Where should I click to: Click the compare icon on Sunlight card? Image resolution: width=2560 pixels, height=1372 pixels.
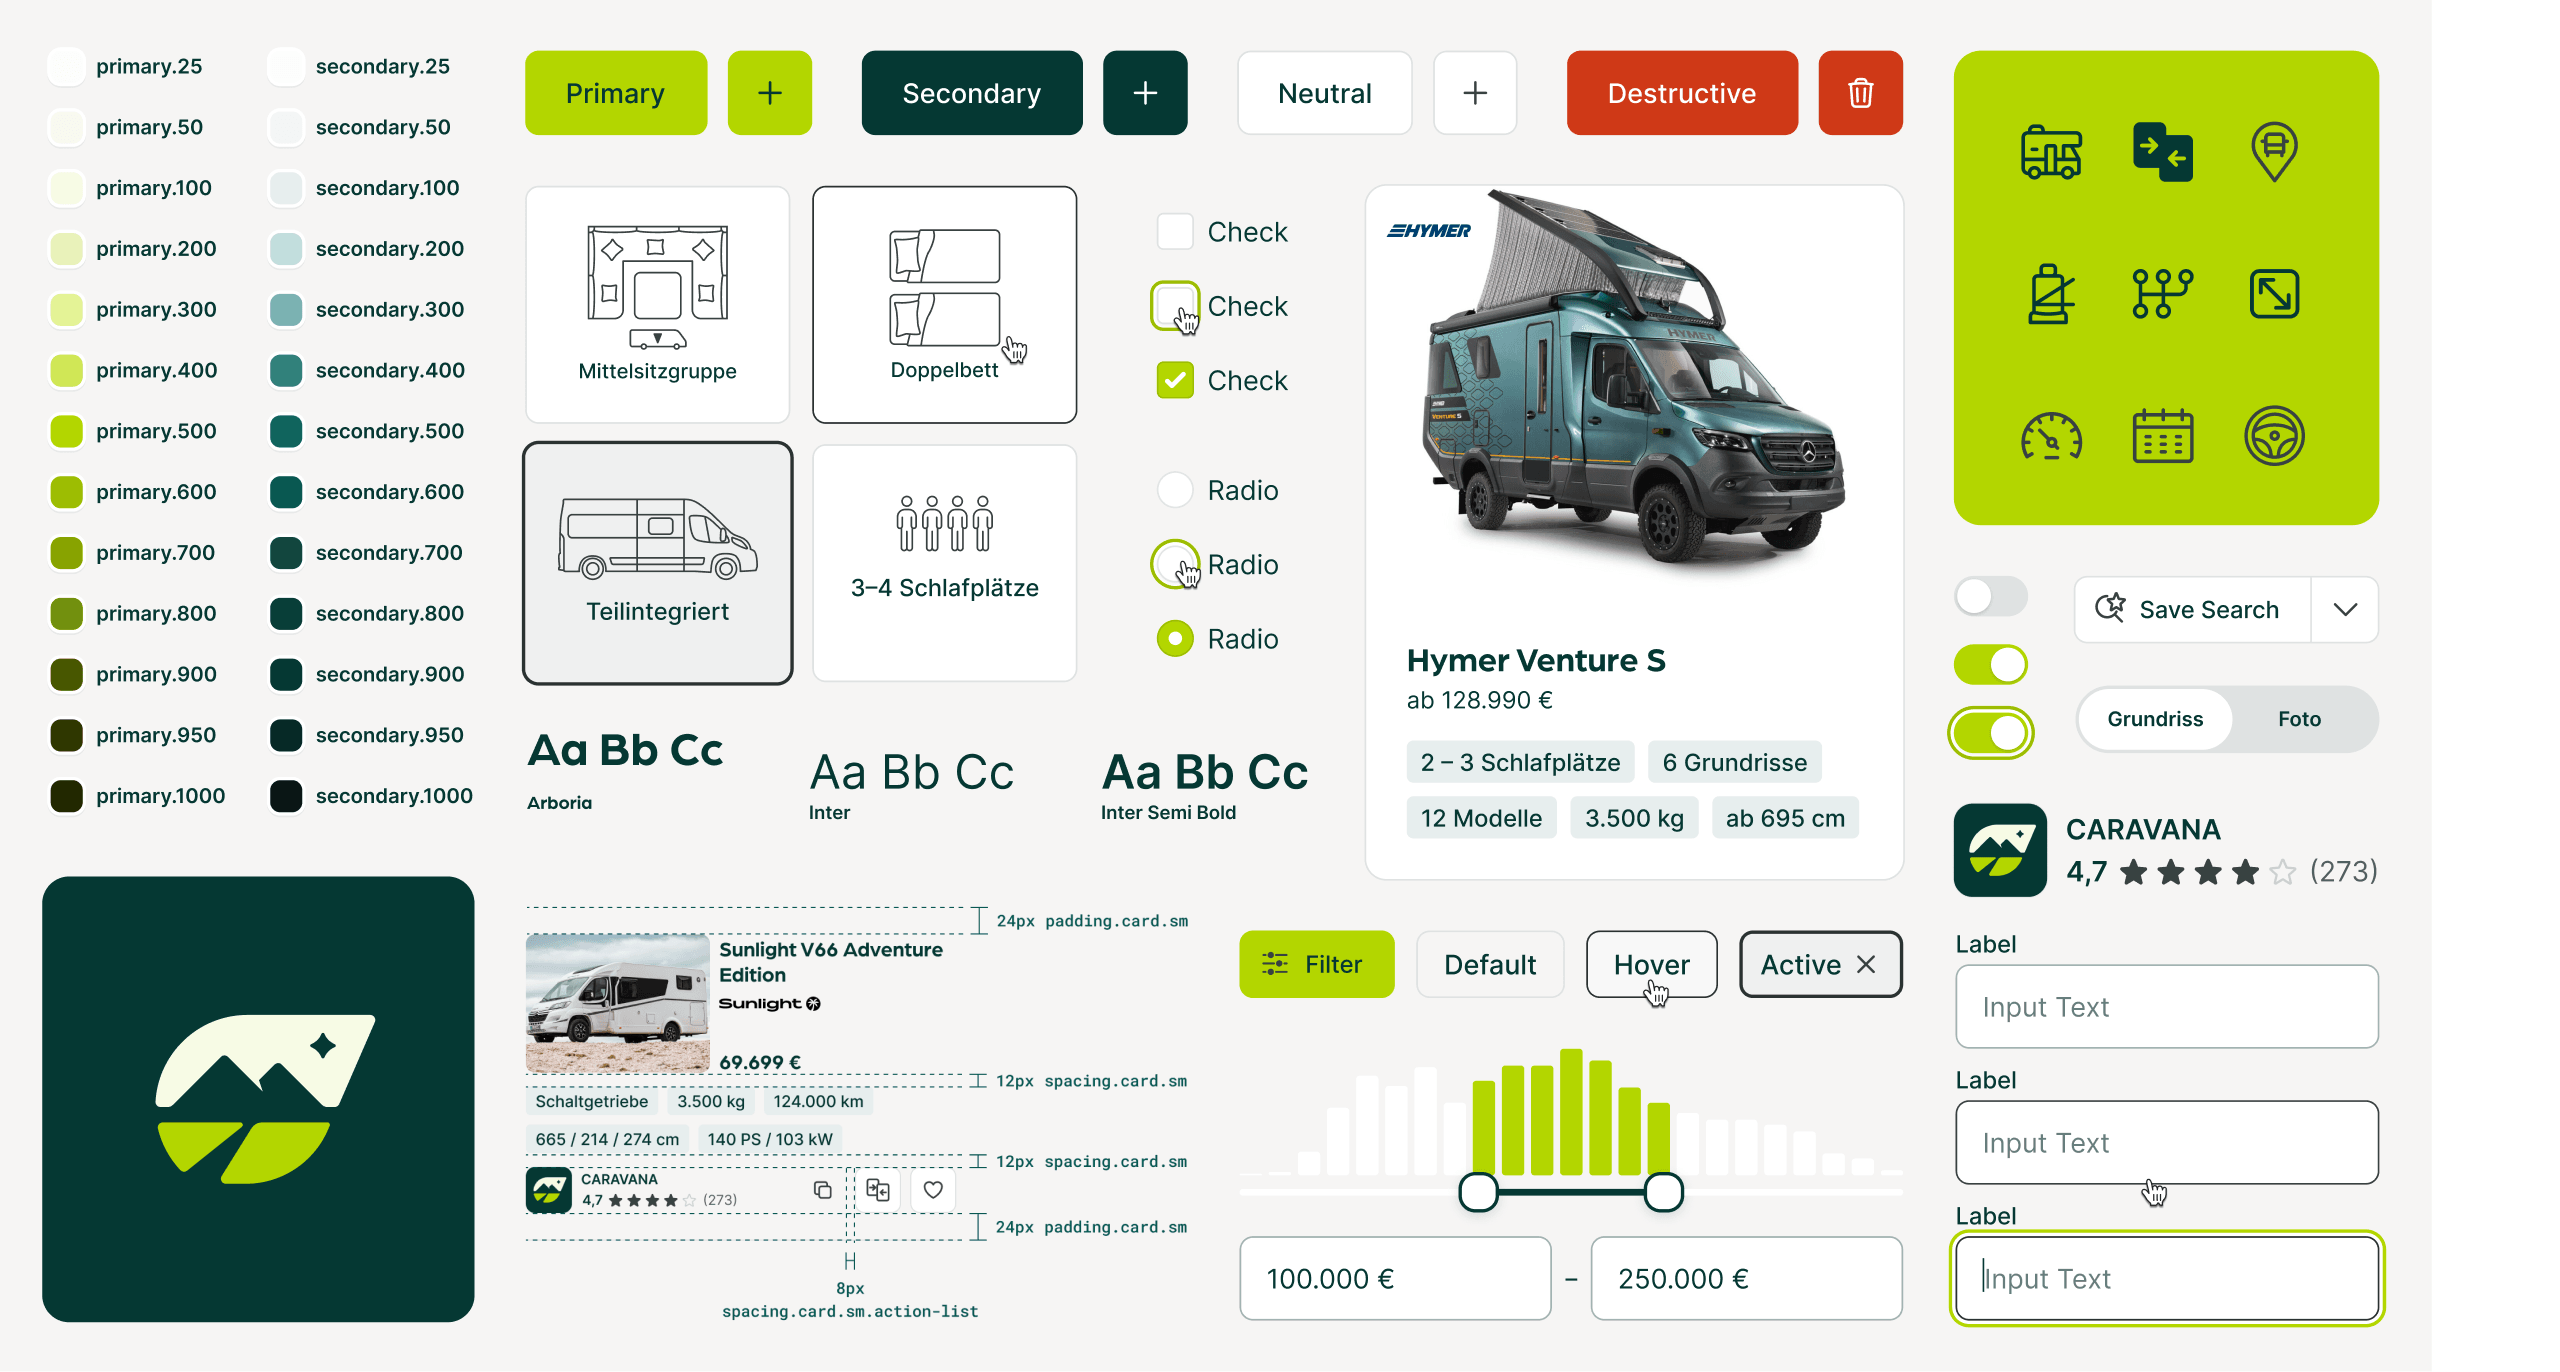click(878, 1189)
